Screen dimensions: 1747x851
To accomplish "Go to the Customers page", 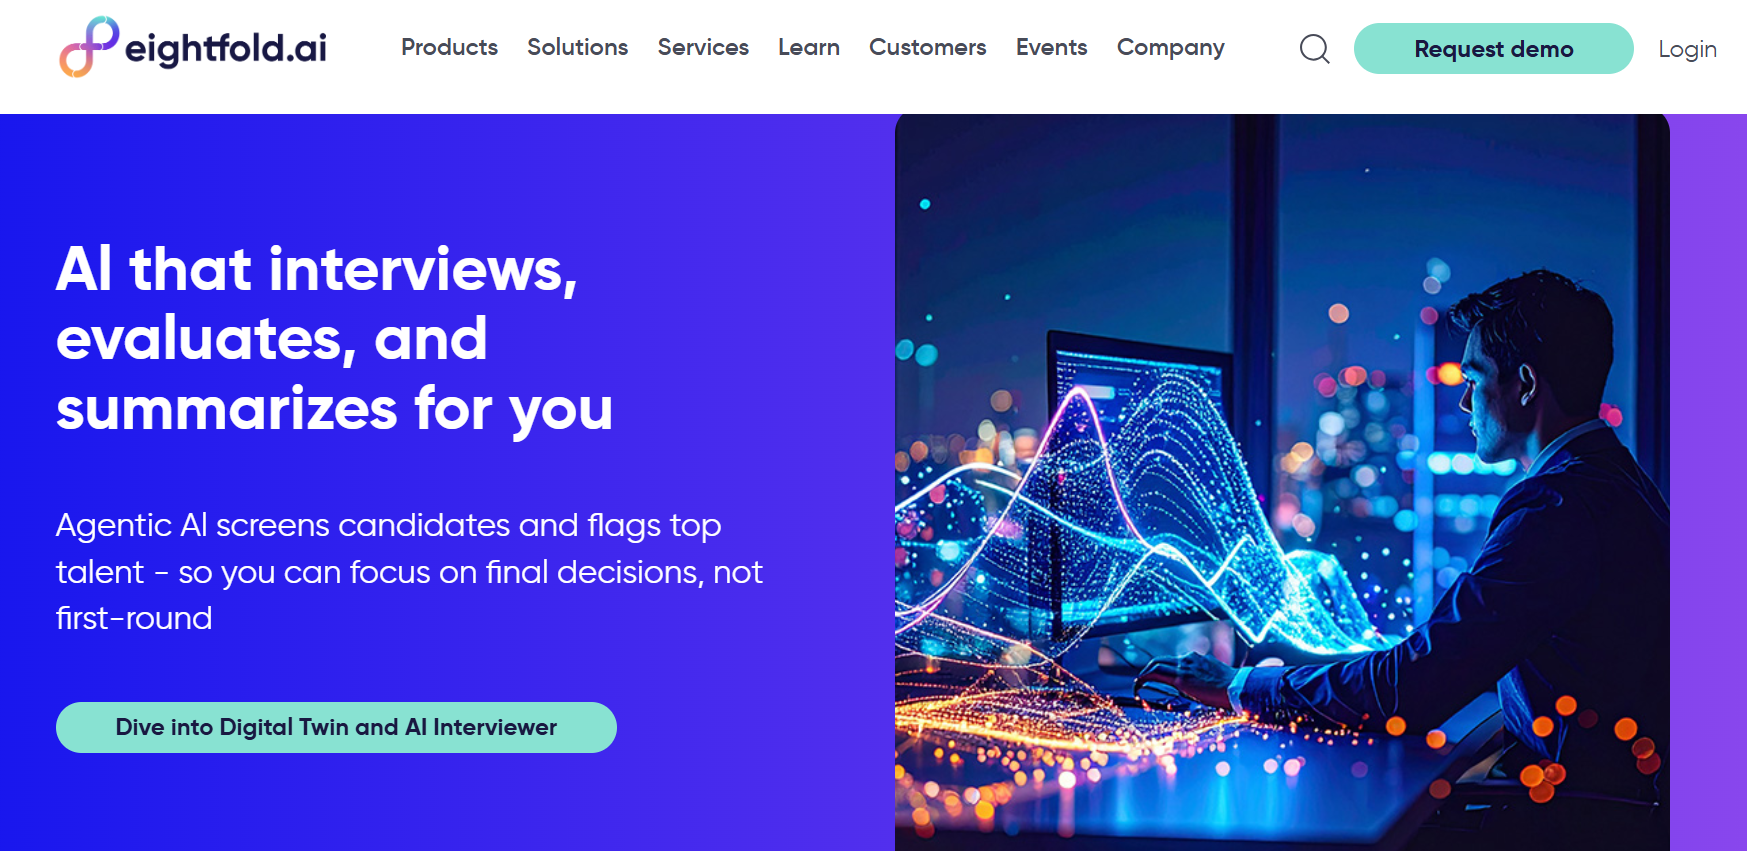I will (x=927, y=47).
